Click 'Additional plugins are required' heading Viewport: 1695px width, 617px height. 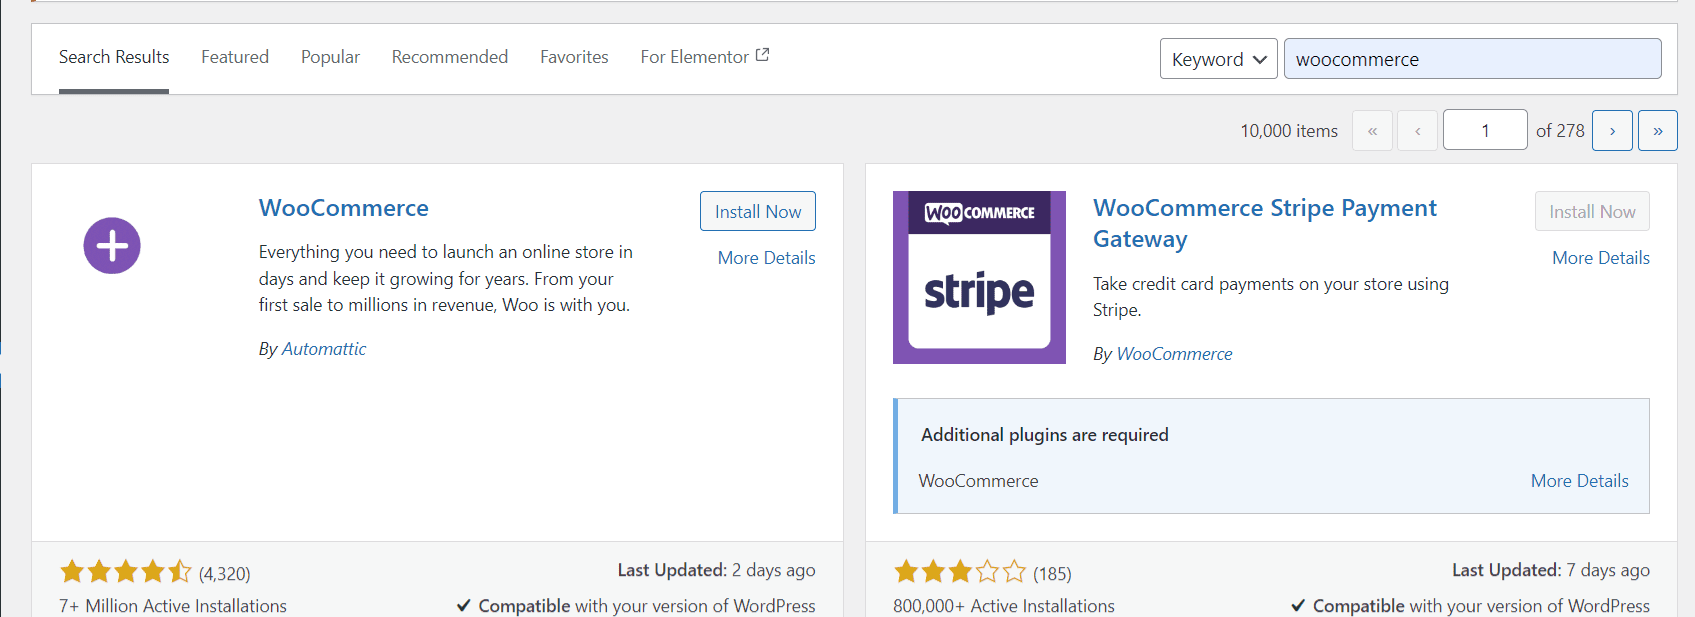click(1045, 435)
